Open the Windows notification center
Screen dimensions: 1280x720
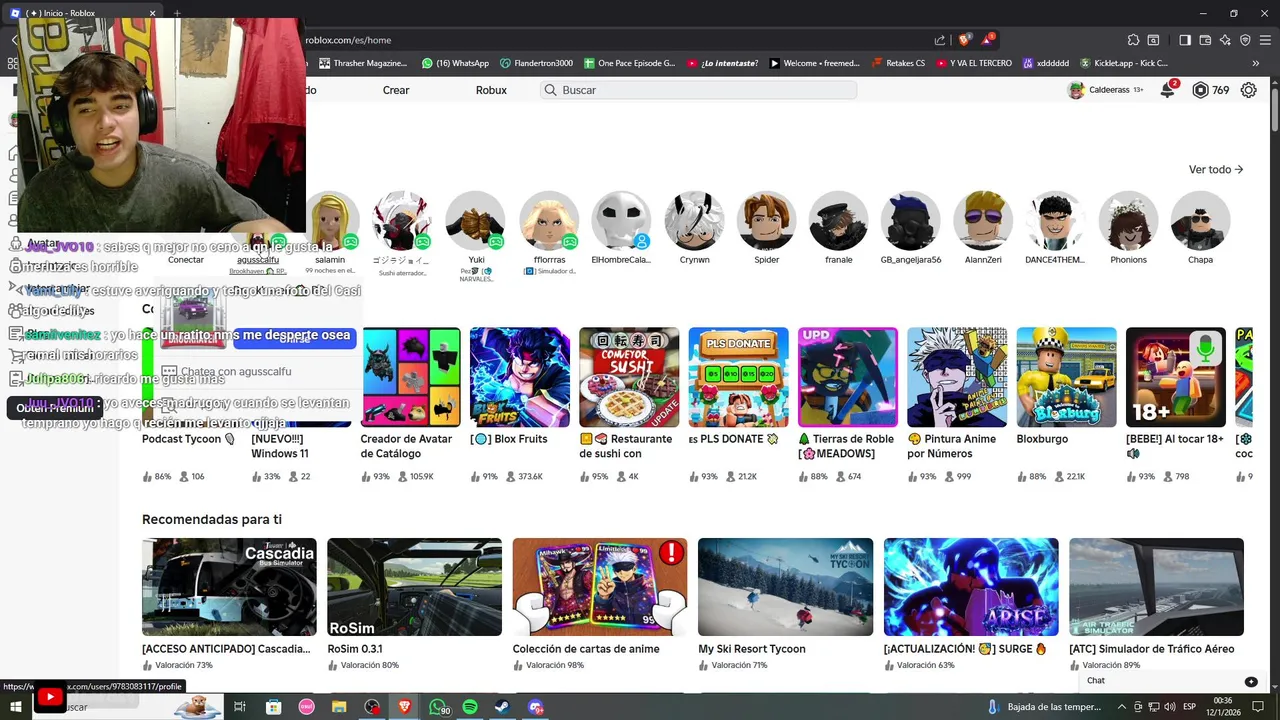tap(1257, 707)
